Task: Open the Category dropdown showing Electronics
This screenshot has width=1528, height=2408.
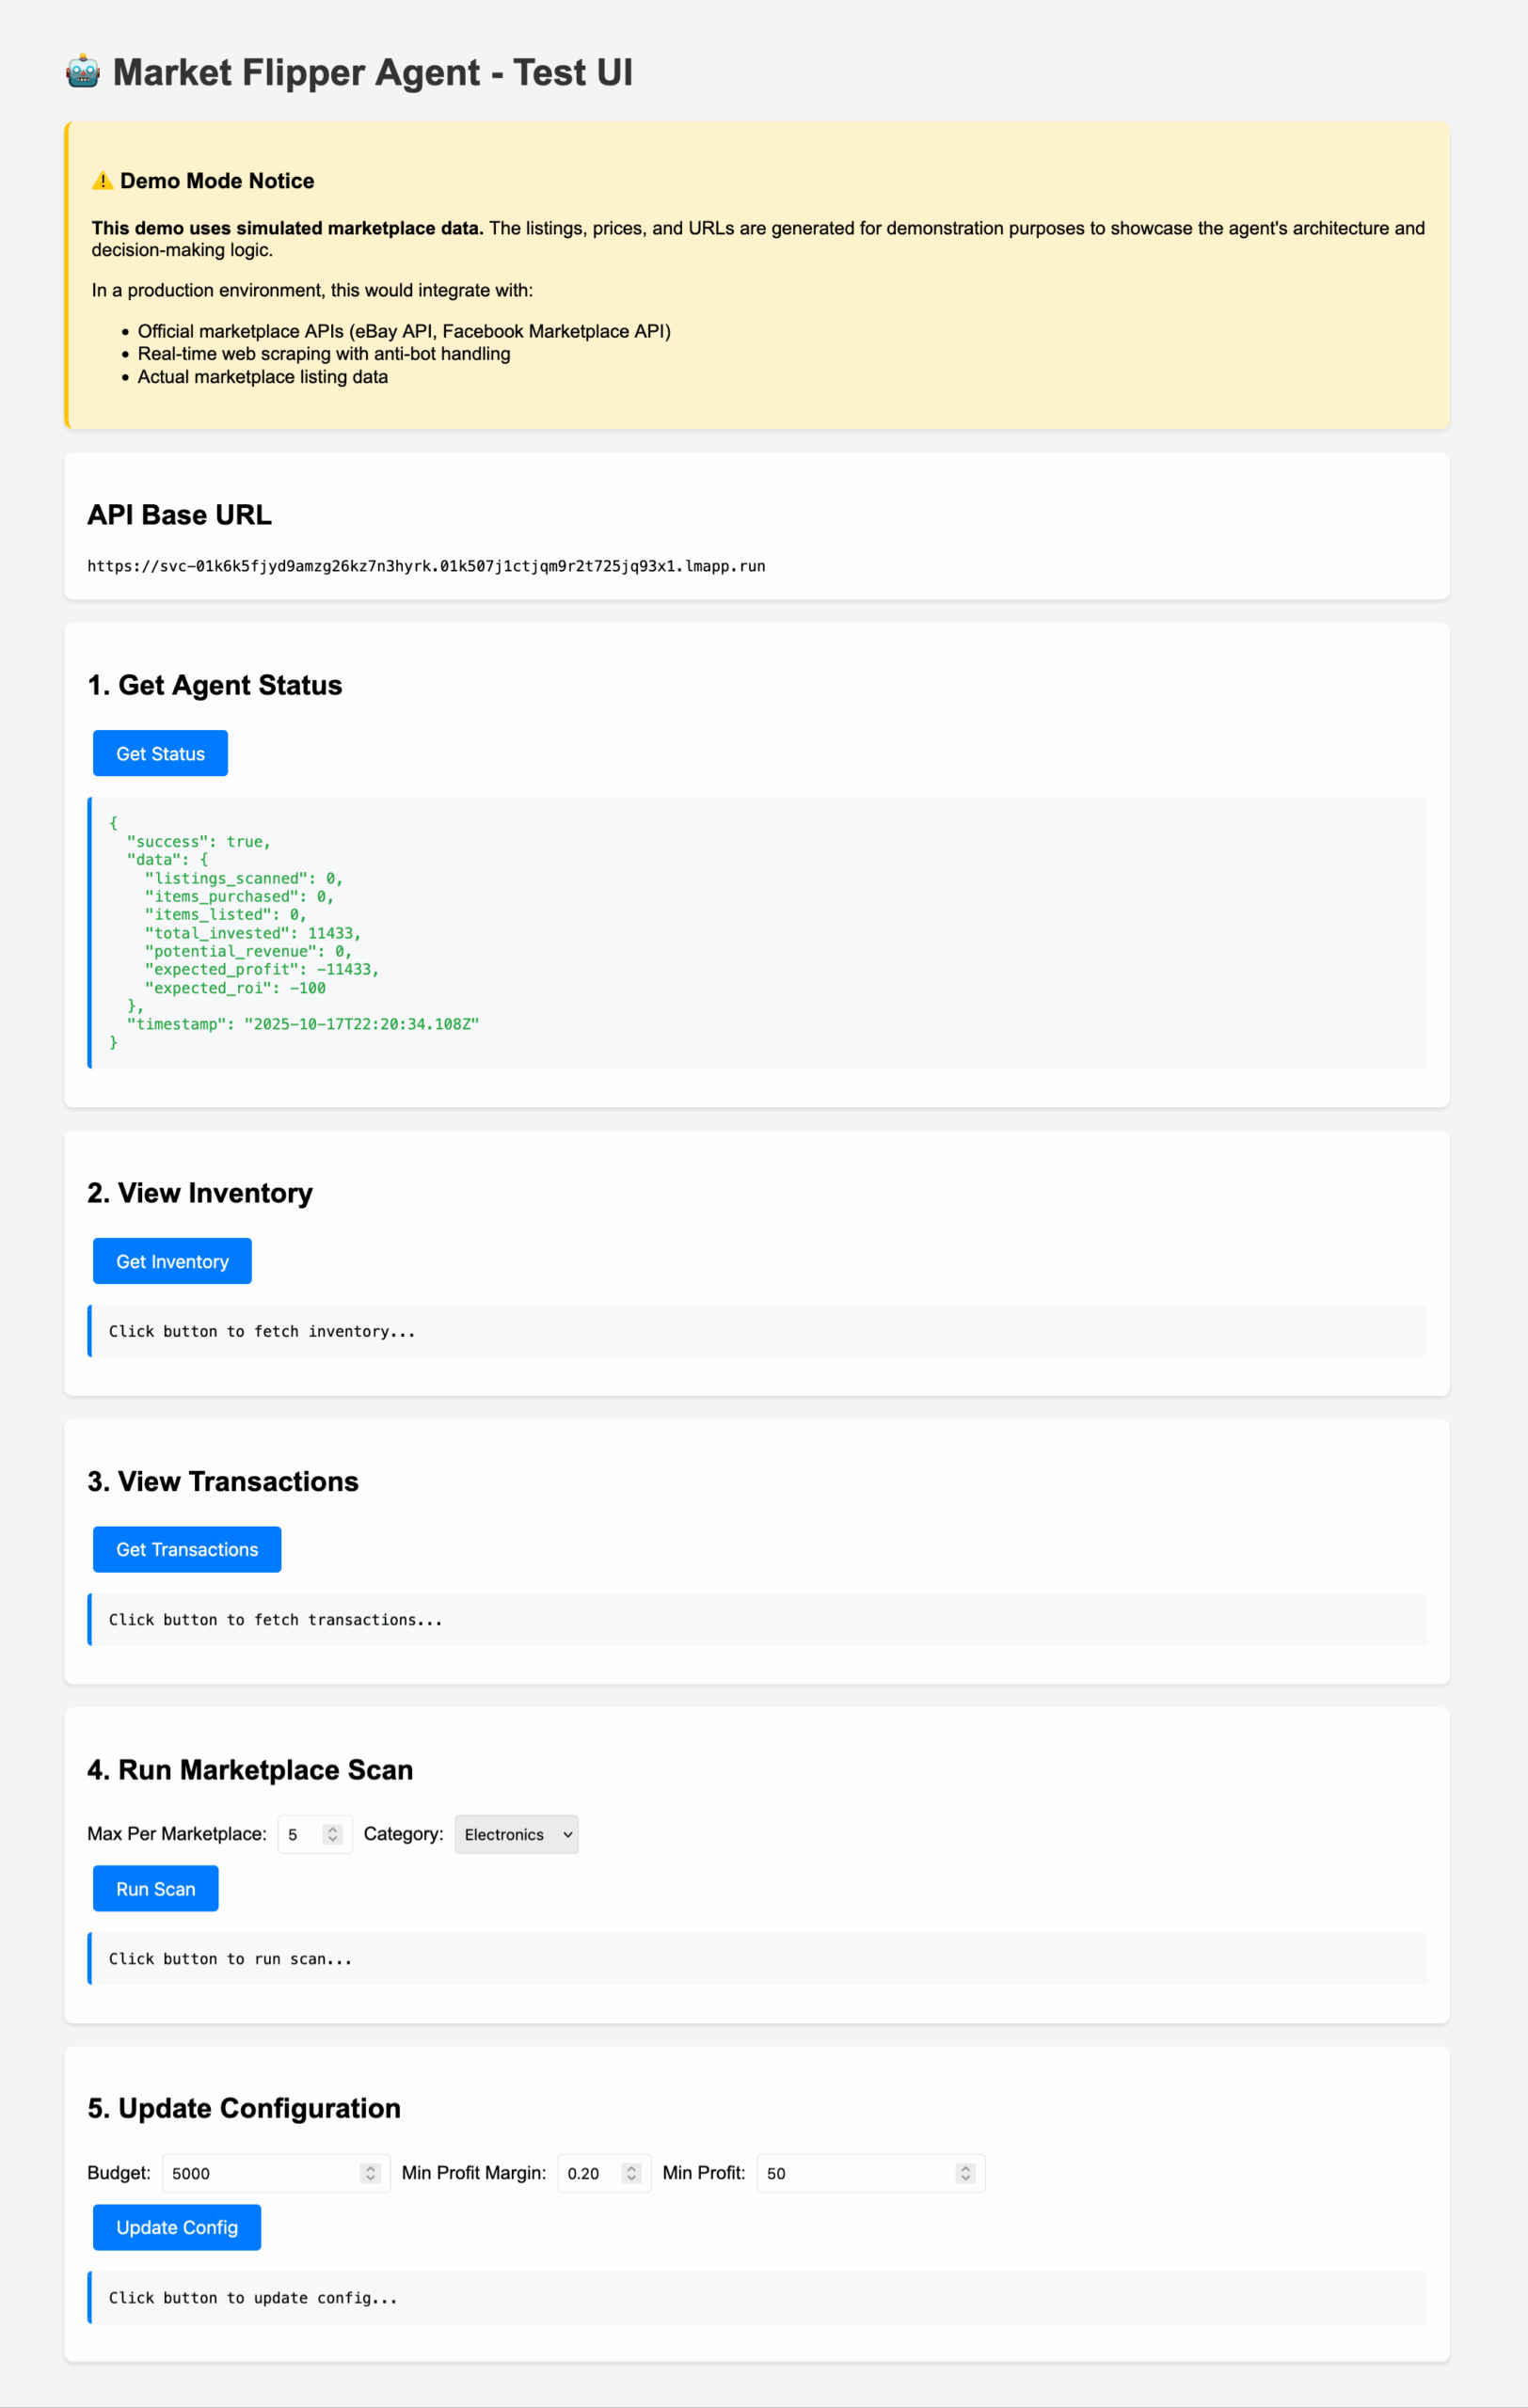Action: tap(515, 1834)
